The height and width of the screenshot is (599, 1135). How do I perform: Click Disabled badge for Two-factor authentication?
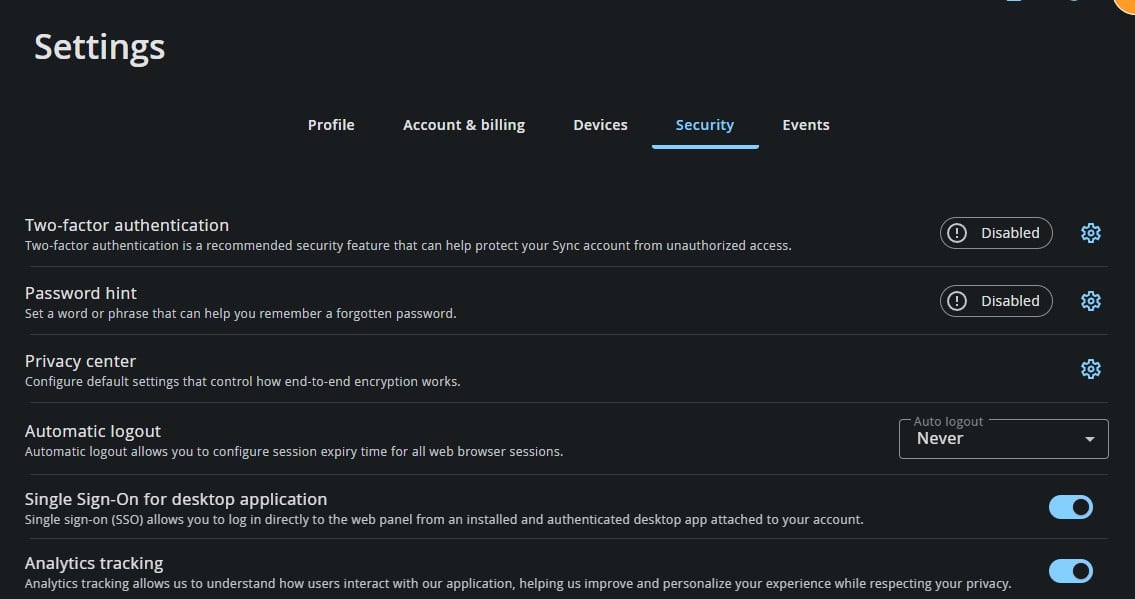(x=996, y=233)
